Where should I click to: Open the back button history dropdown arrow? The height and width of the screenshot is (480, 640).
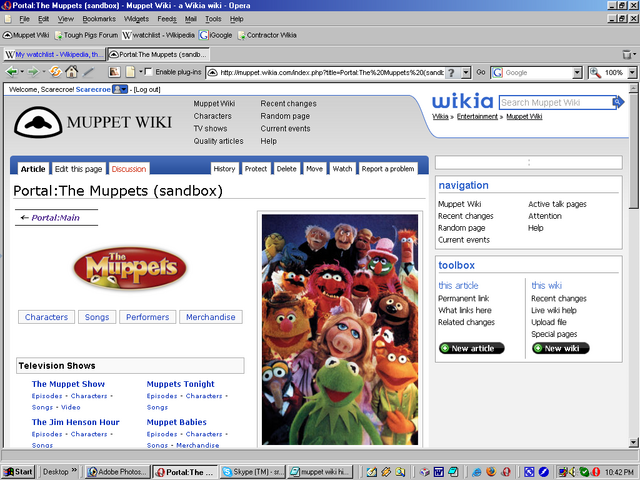point(22,72)
